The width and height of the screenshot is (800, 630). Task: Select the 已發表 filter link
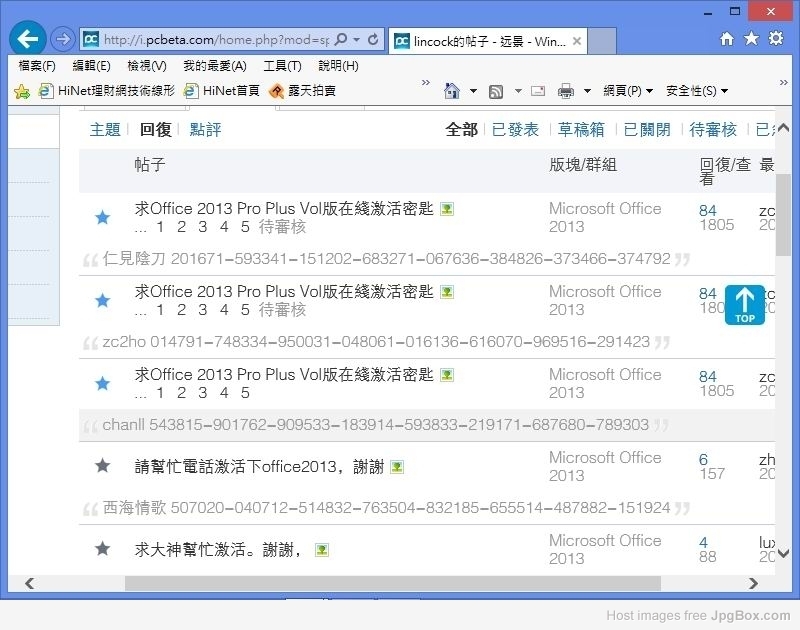(515, 130)
